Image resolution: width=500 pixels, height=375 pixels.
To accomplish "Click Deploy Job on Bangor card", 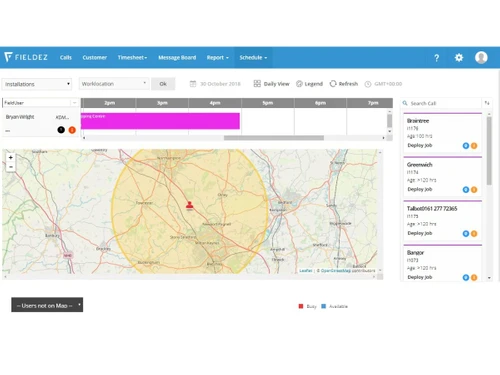I will click(x=420, y=277).
